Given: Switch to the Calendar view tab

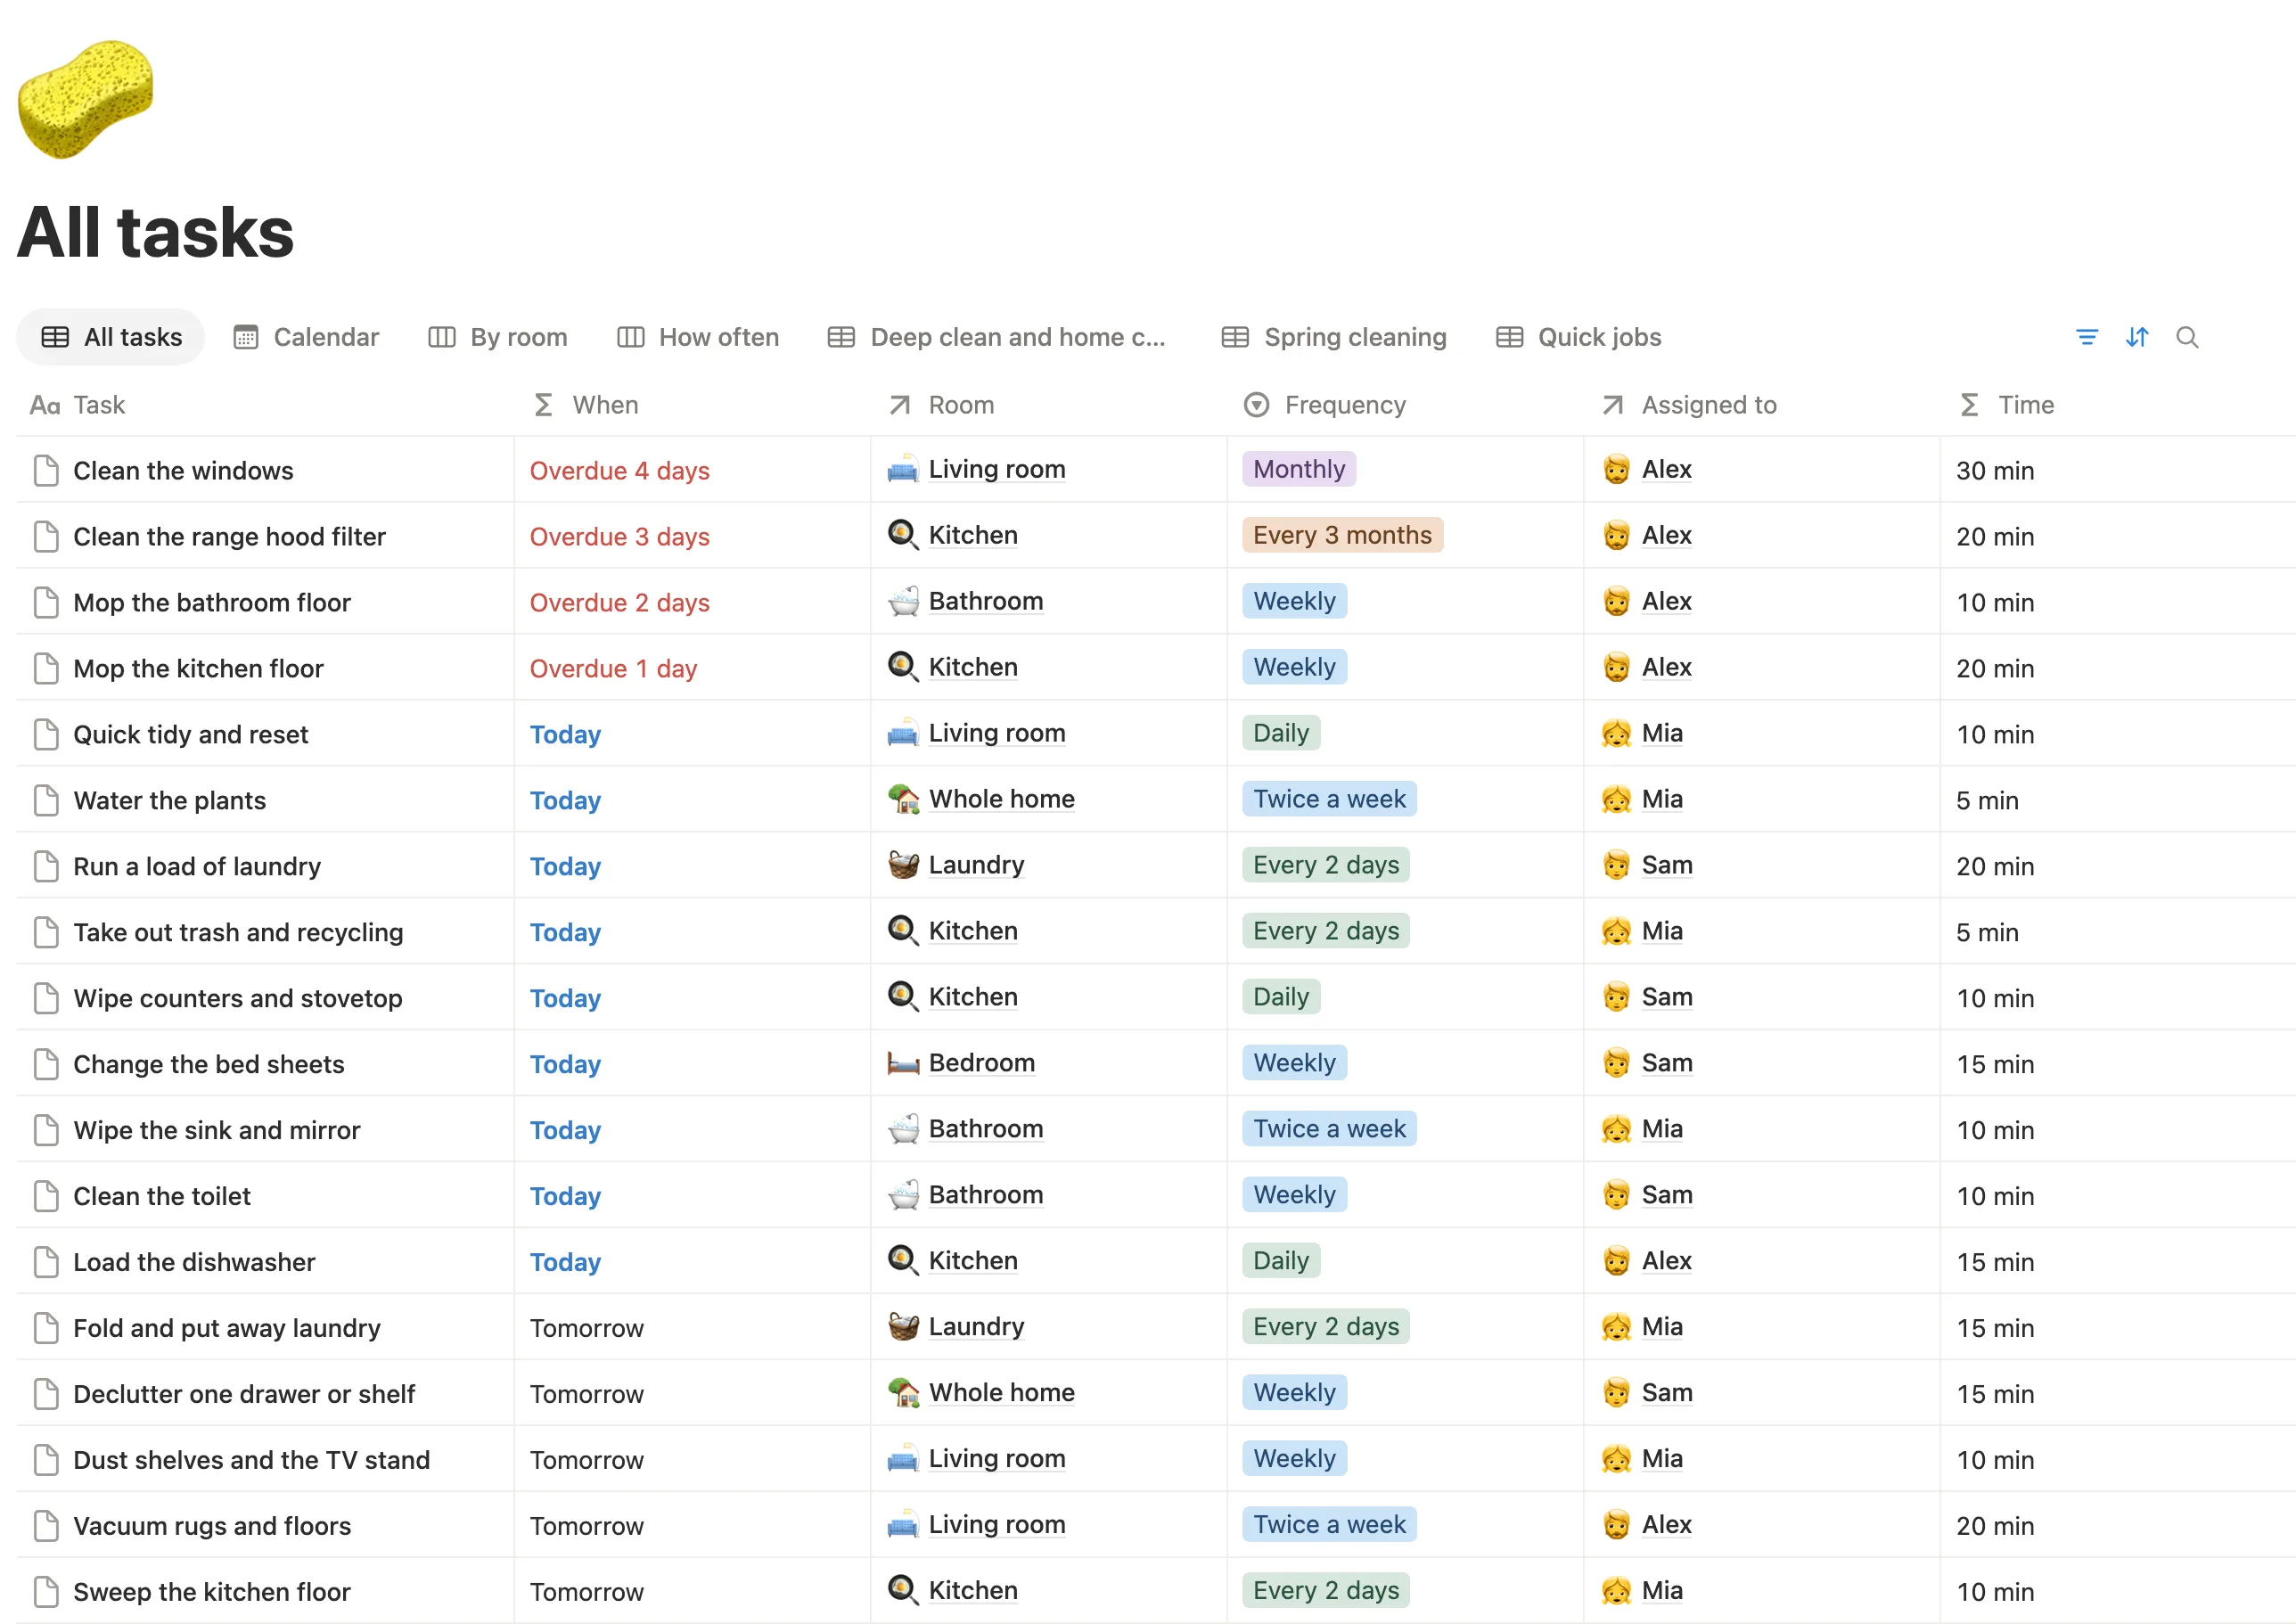Looking at the screenshot, I should pos(306,337).
